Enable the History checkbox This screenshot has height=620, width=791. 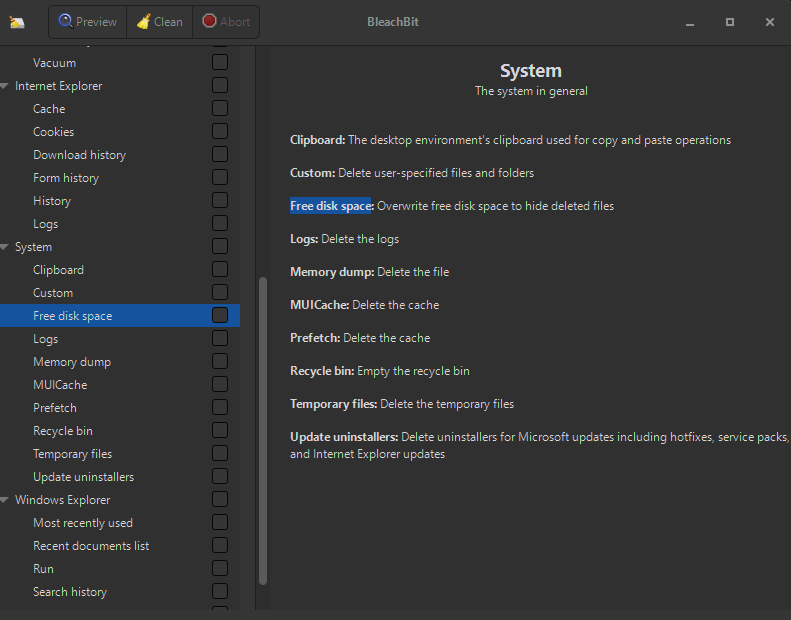(x=220, y=200)
